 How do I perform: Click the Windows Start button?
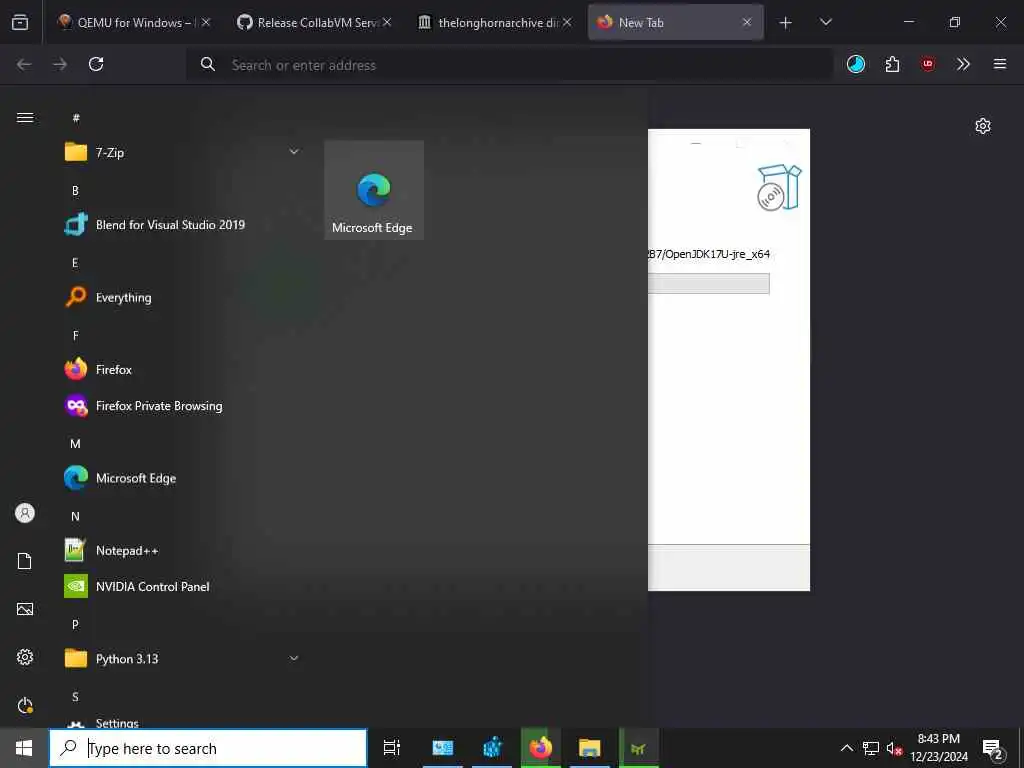tap(24, 748)
